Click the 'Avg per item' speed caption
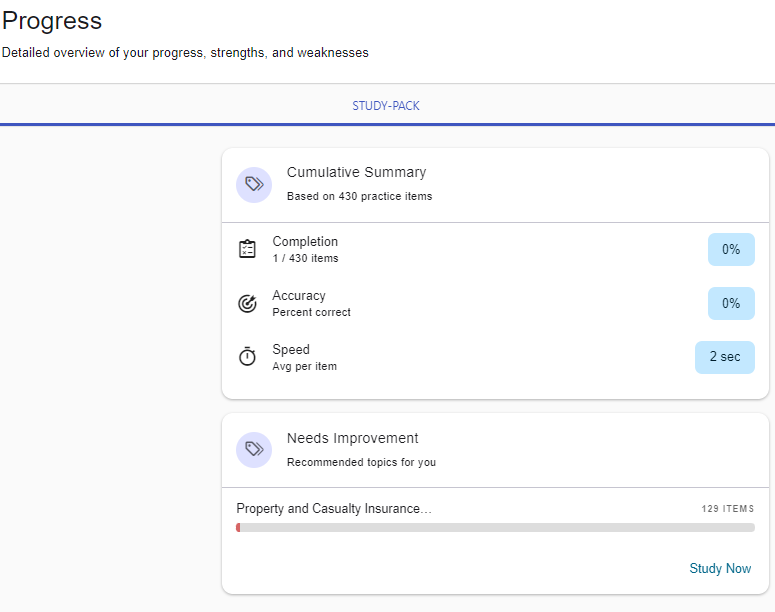 (304, 366)
